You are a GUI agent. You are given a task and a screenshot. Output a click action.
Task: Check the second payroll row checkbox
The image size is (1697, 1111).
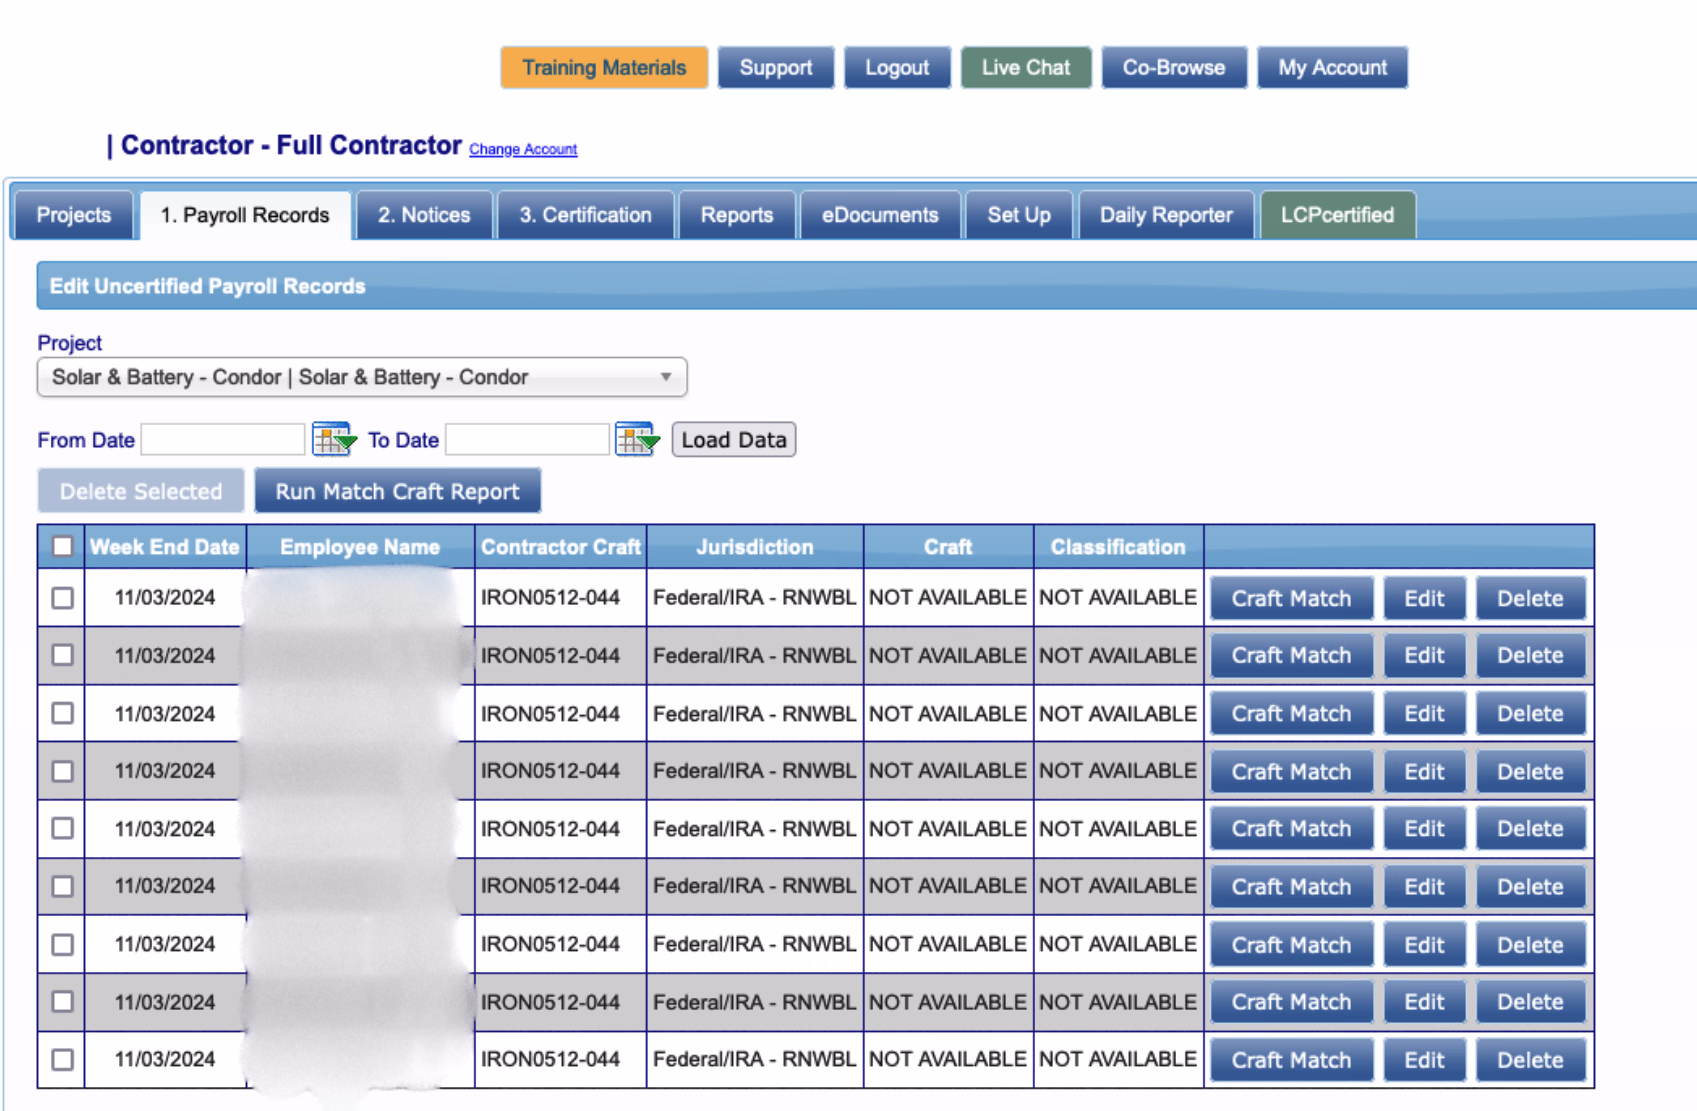[62, 655]
